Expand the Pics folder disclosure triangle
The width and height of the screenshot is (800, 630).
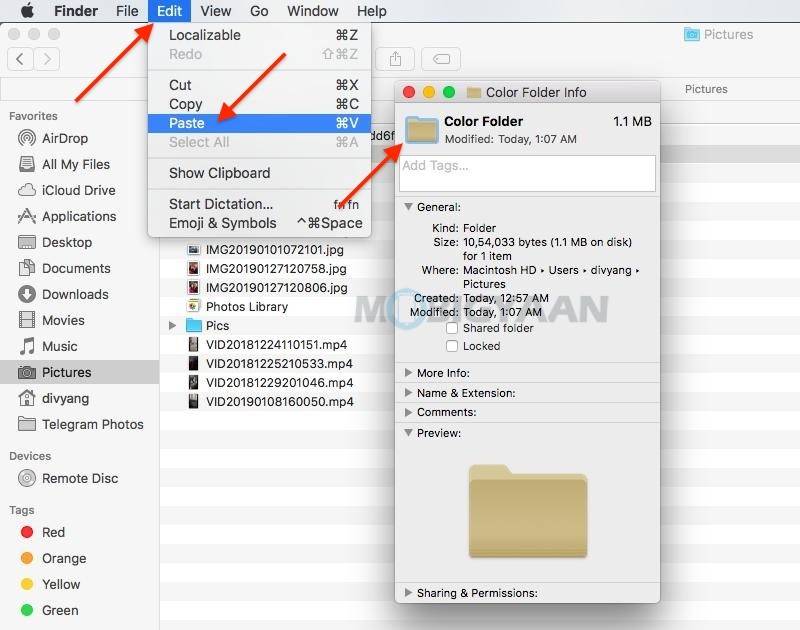pyautogui.click(x=173, y=326)
